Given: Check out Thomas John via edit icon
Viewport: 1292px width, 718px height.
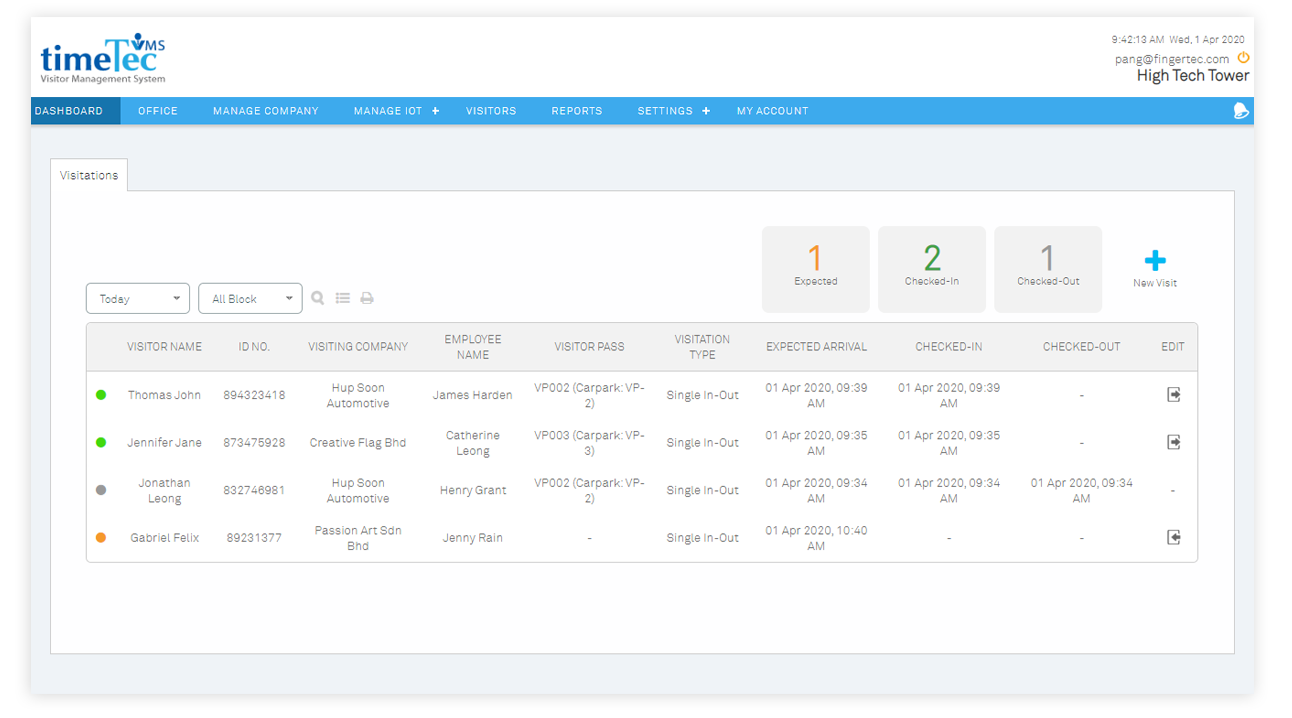Looking at the screenshot, I should pos(1173,395).
